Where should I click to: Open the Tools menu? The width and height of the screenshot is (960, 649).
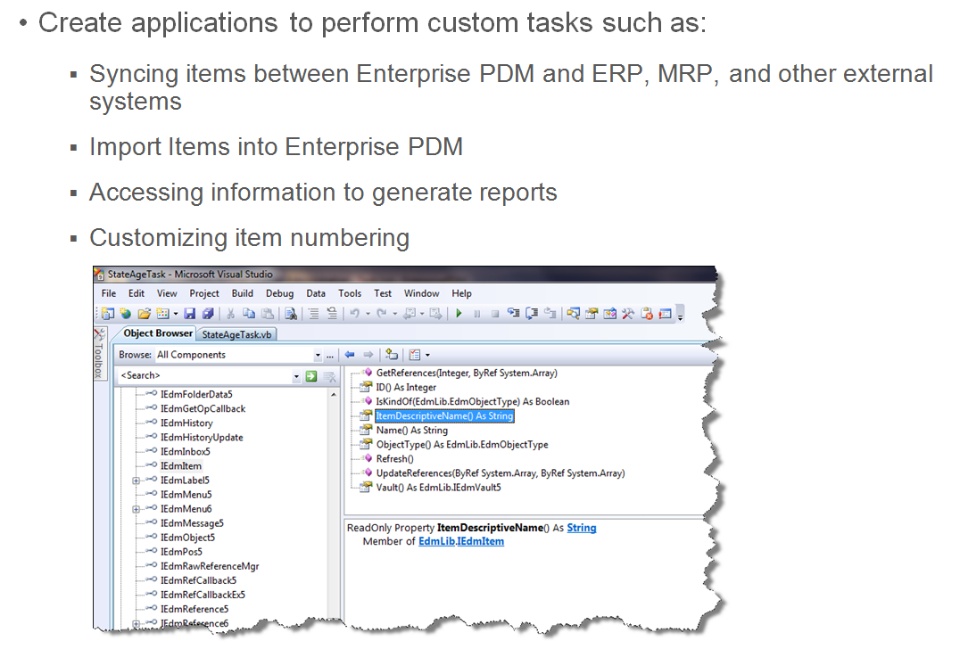pyautogui.click(x=350, y=293)
